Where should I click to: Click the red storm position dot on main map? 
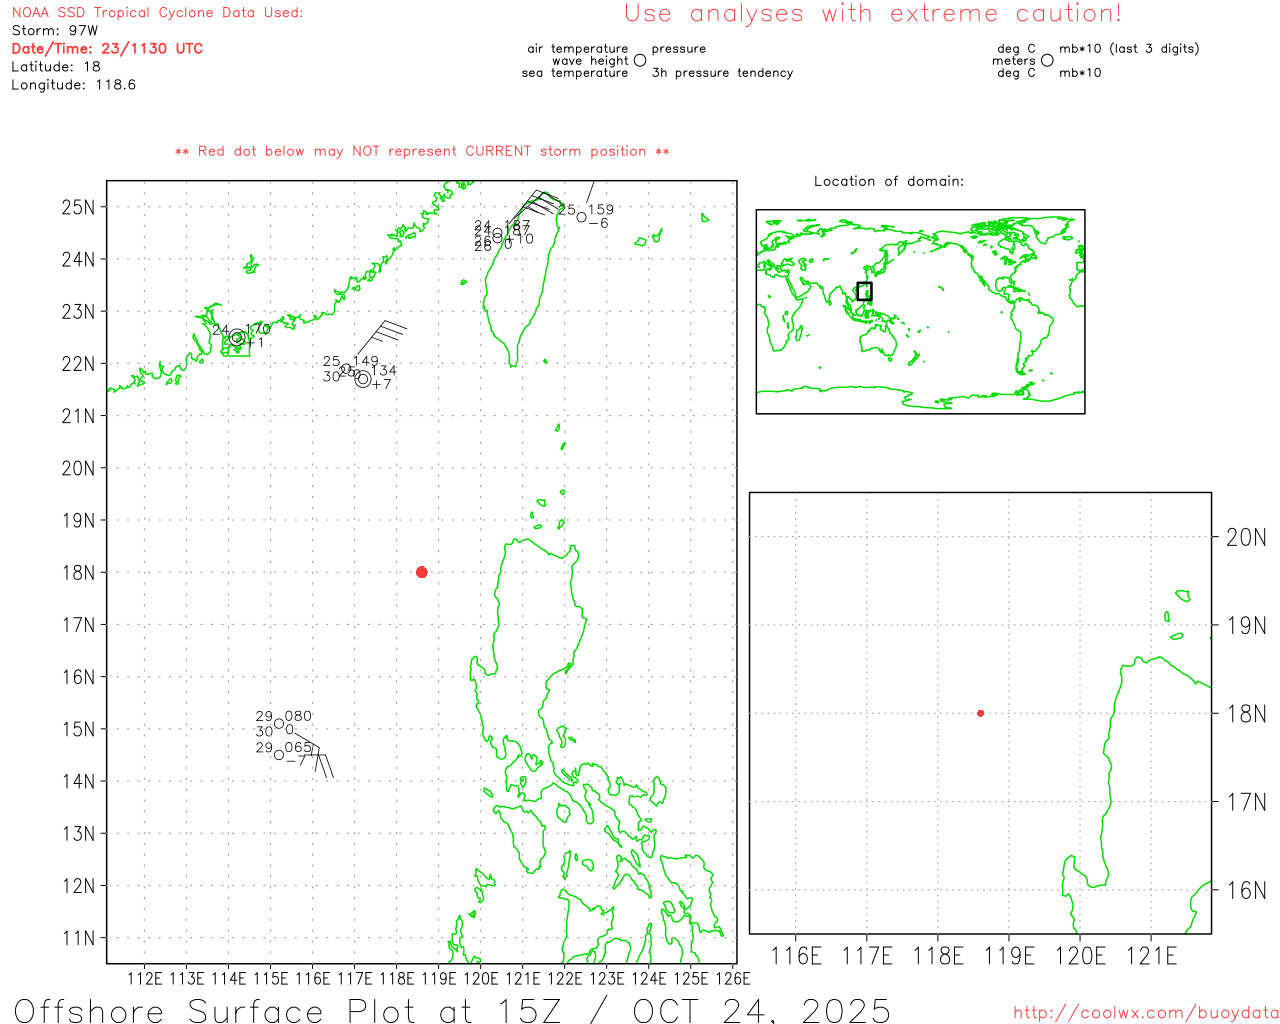click(421, 572)
